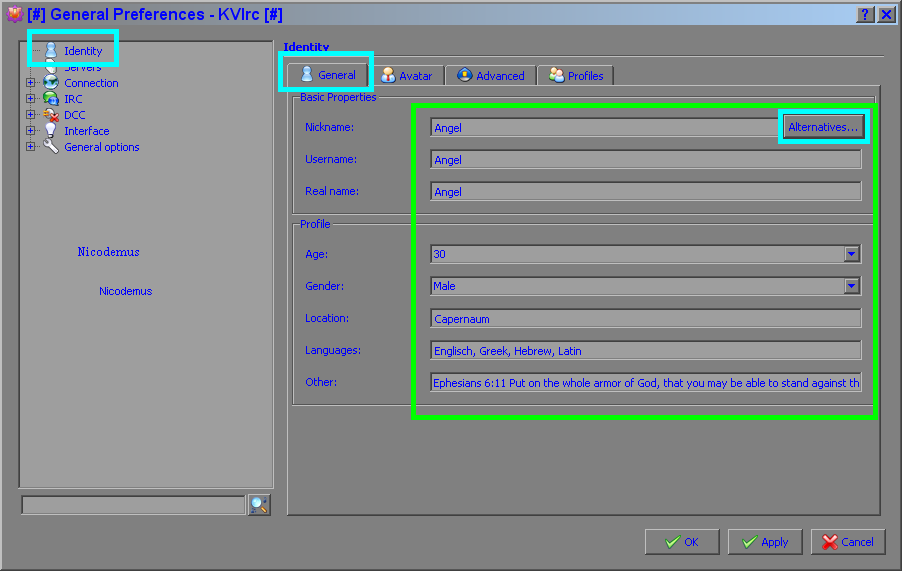The image size is (902, 571).
Task: Confirm settings with OK button
Action: pyautogui.click(x=682, y=542)
